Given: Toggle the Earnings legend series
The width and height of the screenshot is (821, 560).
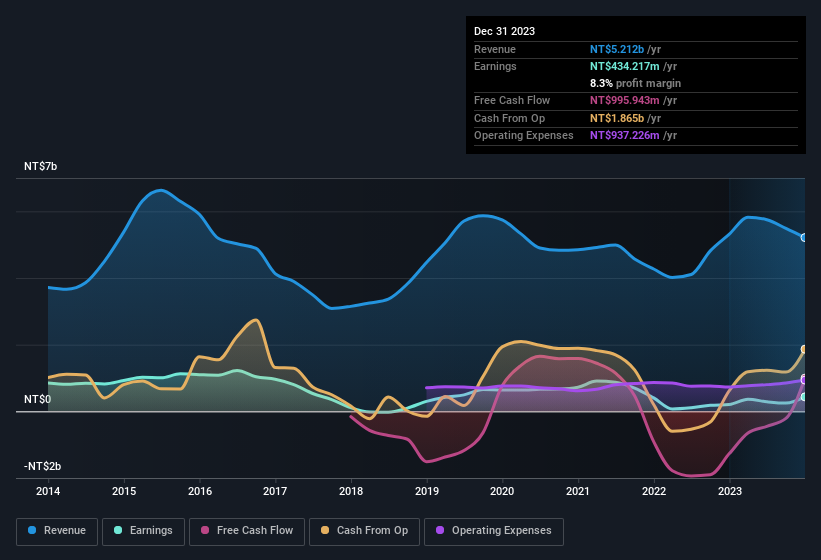Looking at the screenshot, I should 143,531.
